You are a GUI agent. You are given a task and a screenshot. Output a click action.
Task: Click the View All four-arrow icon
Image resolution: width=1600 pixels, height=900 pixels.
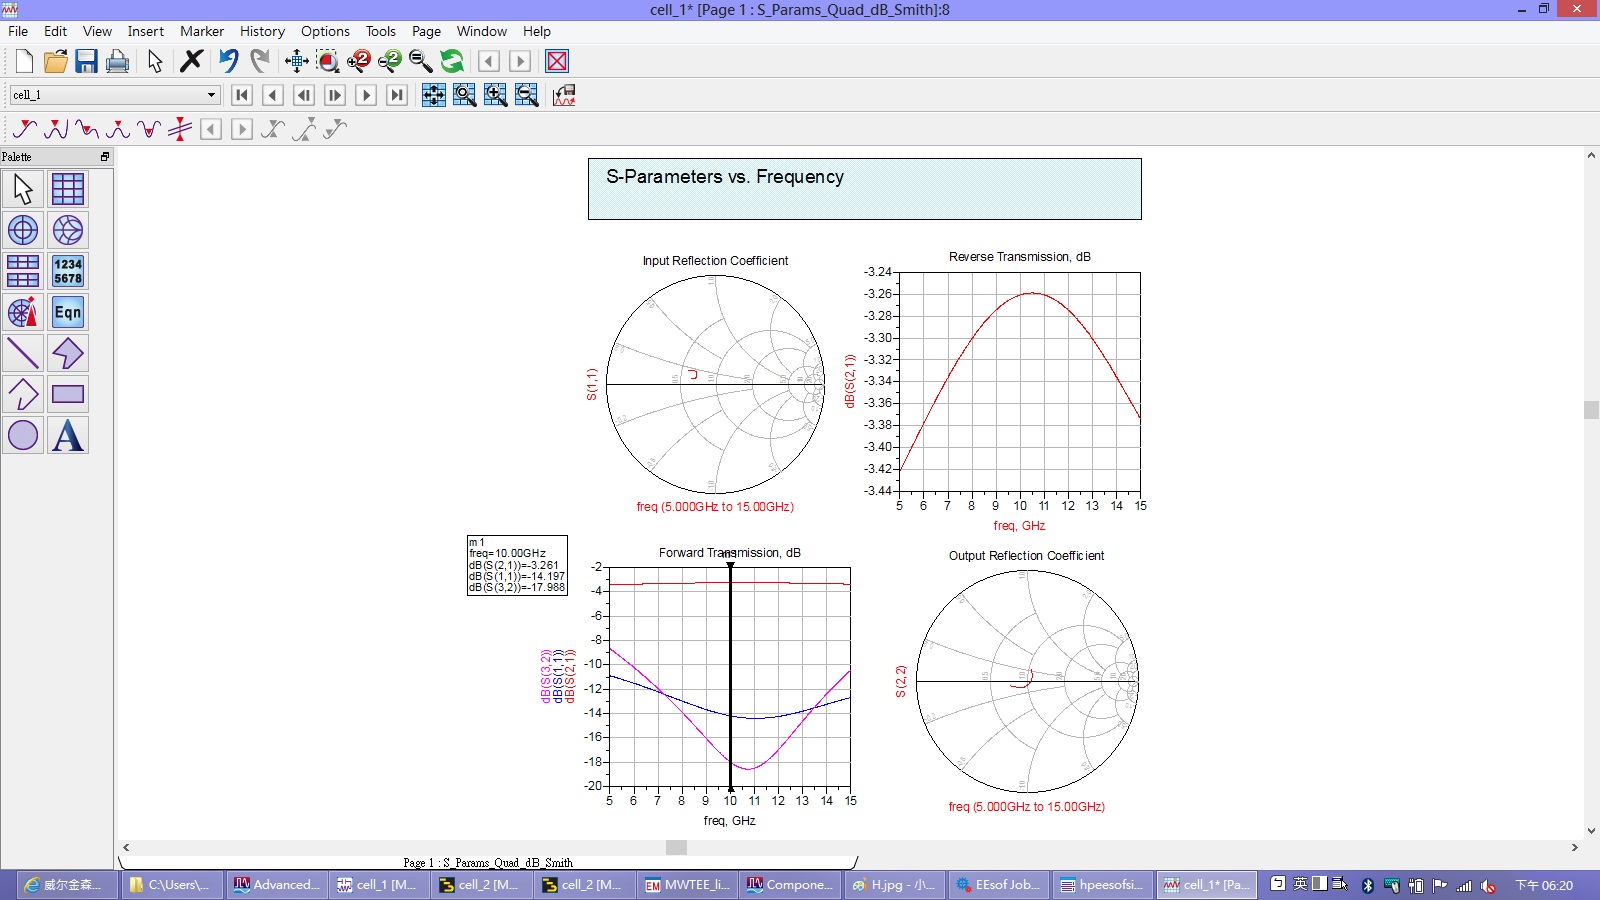(x=296, y=61)
